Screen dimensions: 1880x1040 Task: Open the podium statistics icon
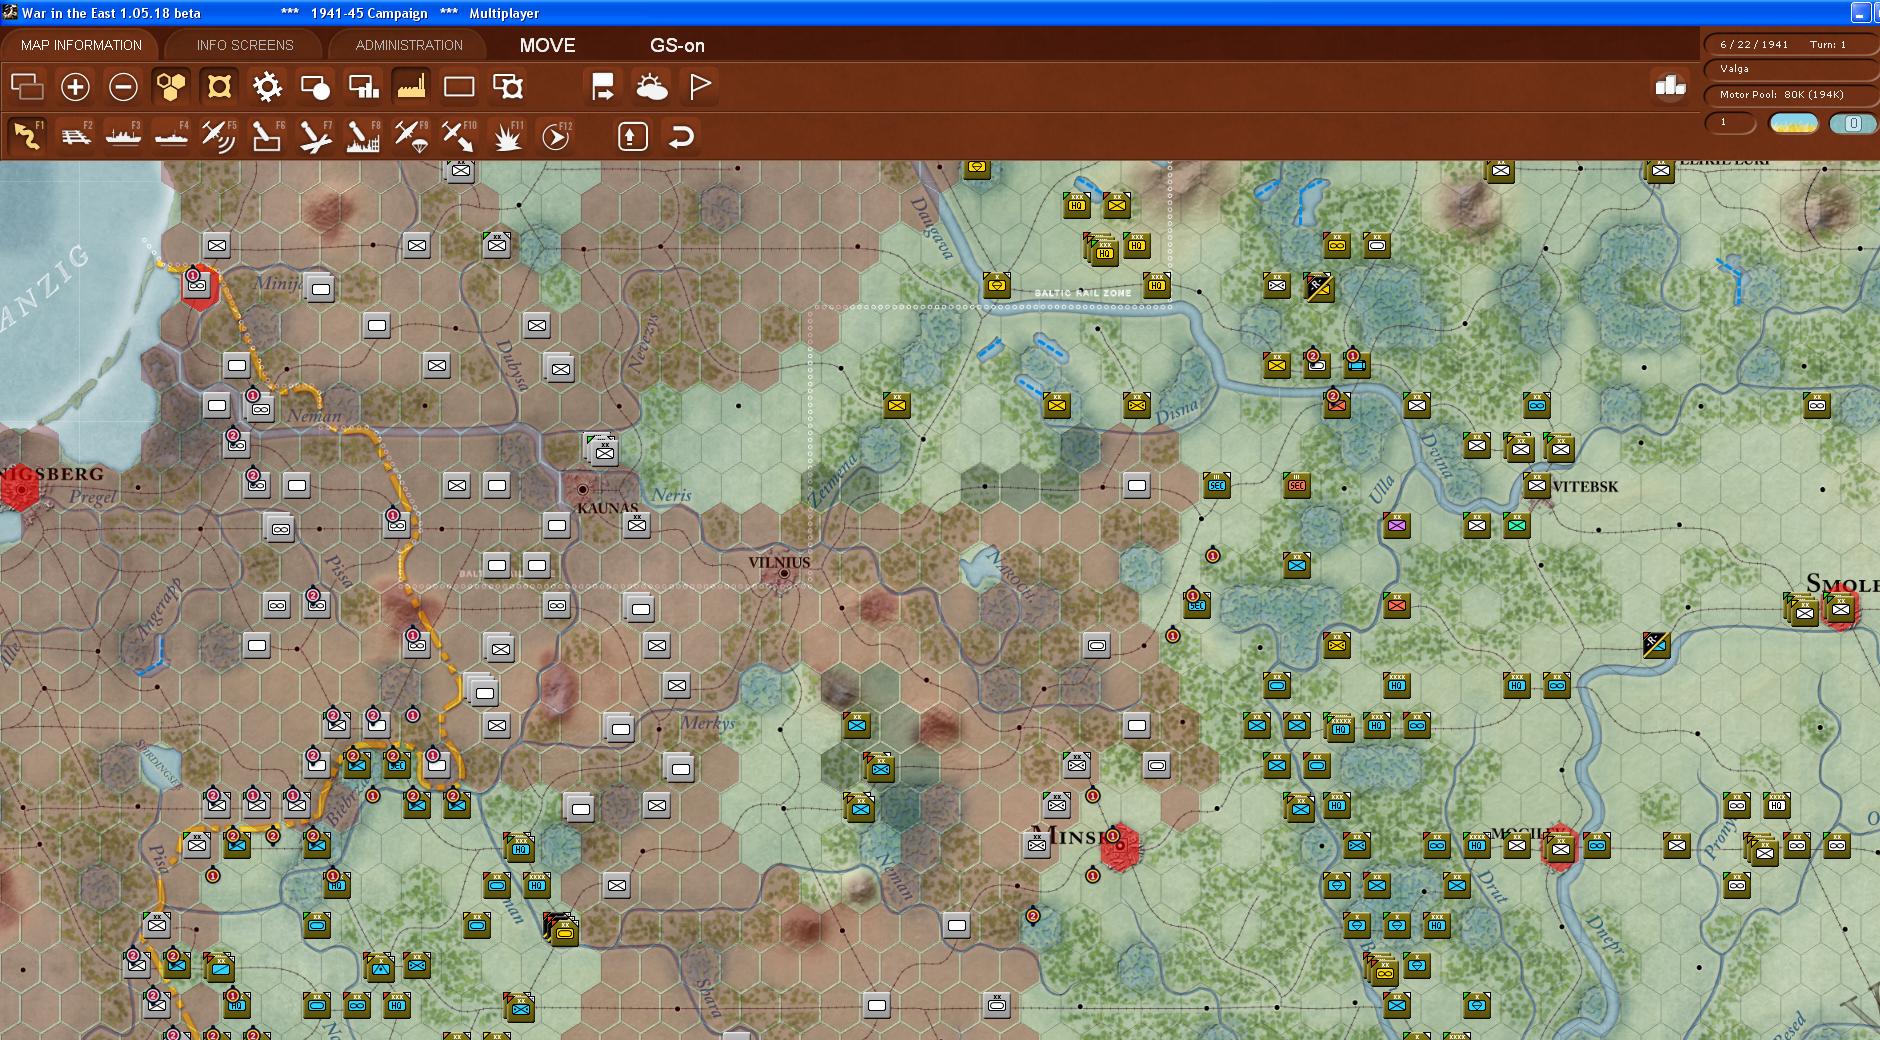point(1670,86)
